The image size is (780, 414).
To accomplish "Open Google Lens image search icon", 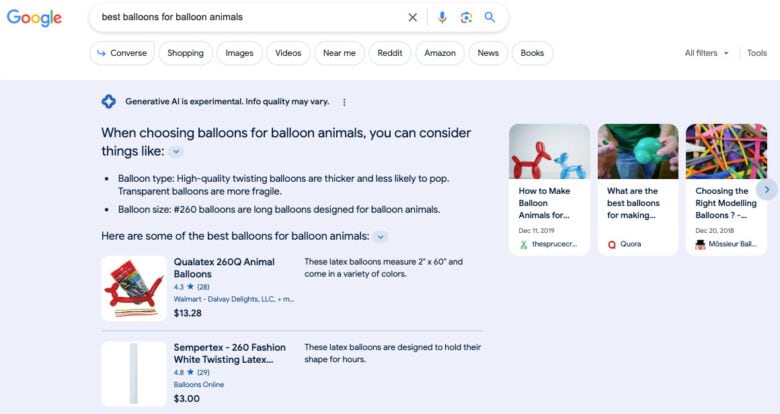I will point(466,17).
